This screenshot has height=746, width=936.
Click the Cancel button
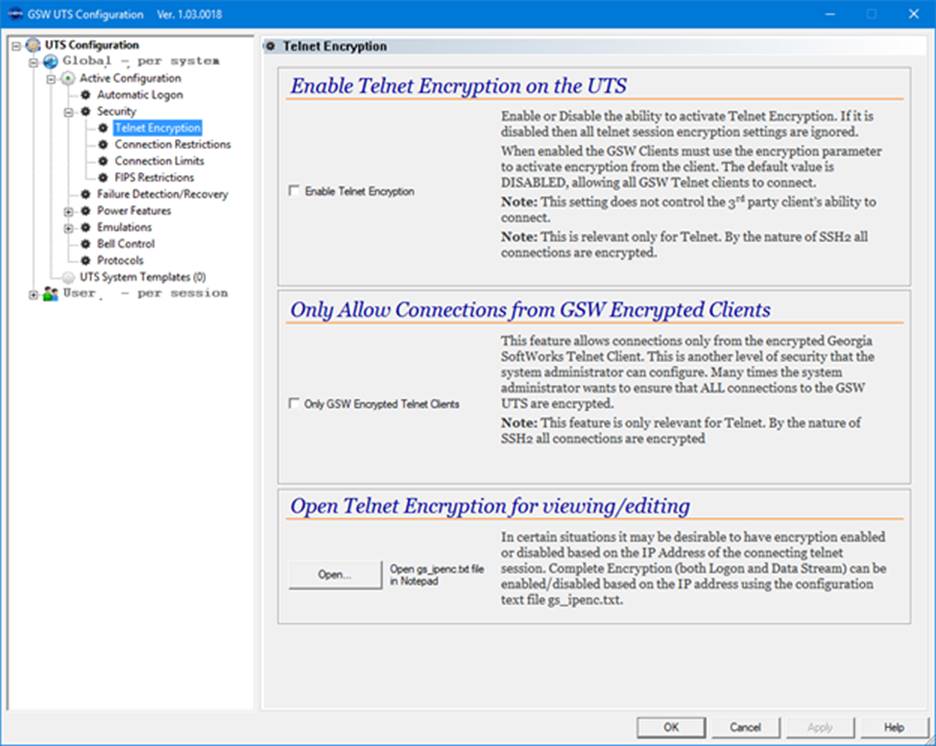(x=745, y=727)
